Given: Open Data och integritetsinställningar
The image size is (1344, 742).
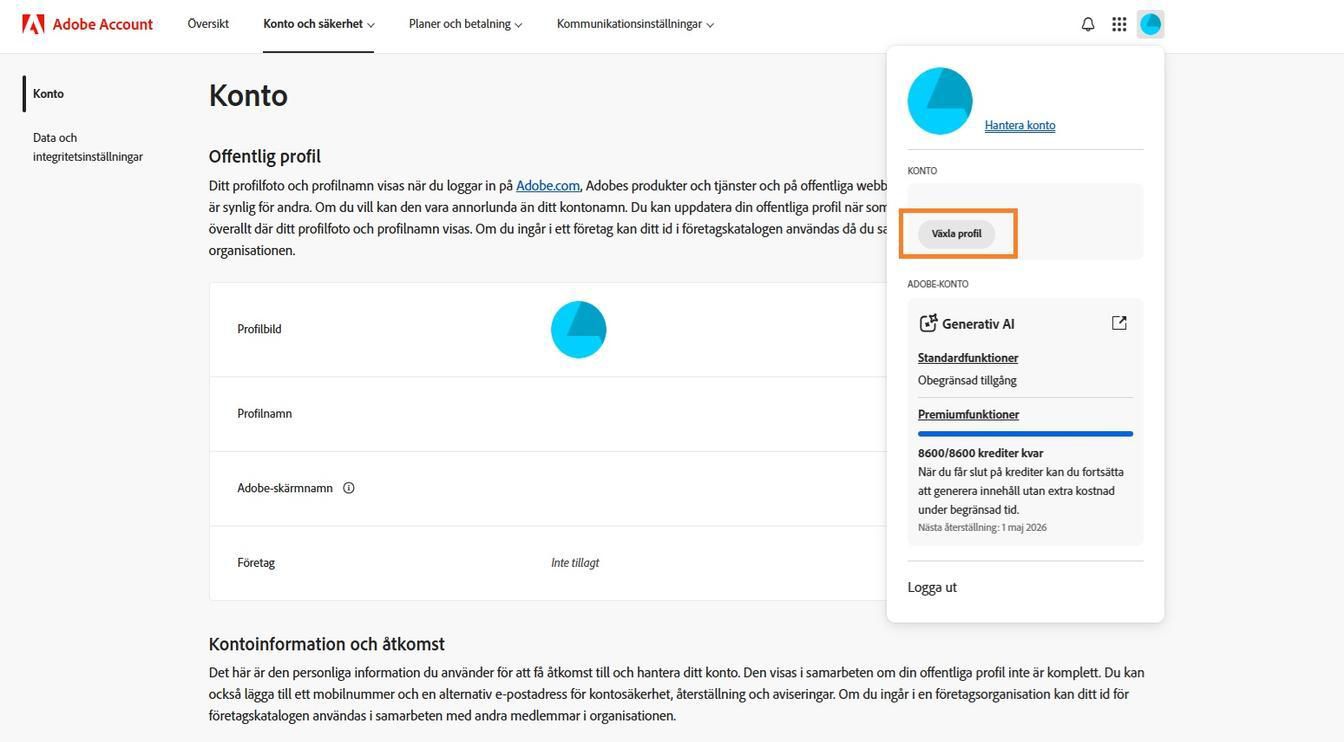Looking at the screenshot, I should click(x=88, y=147).
